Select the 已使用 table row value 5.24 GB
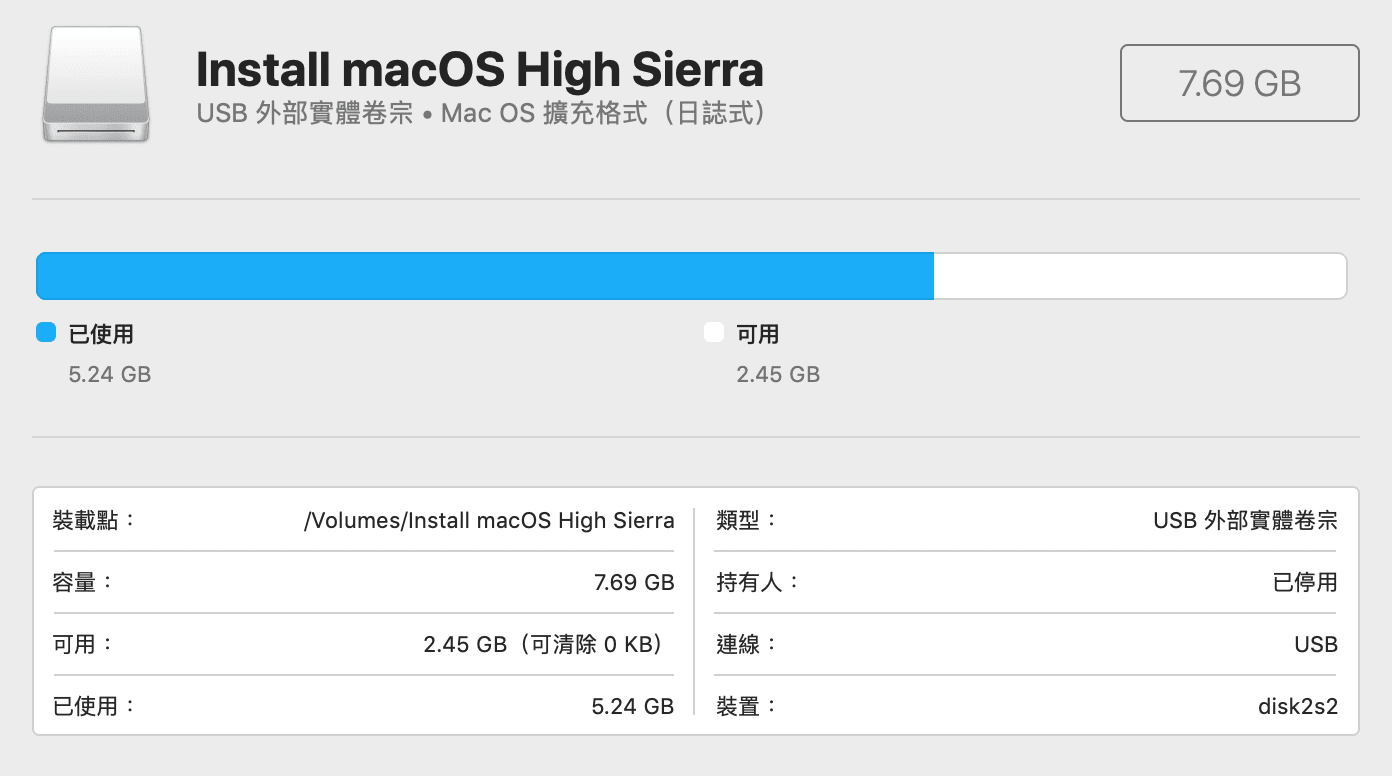The height and width of the screenshot is (776, 1392). point(633,706)
